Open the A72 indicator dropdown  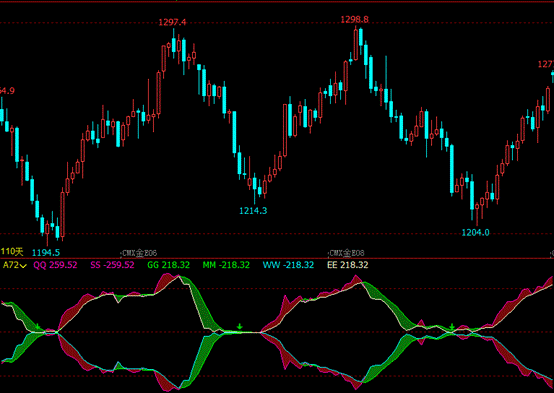[x=14, y=265]
